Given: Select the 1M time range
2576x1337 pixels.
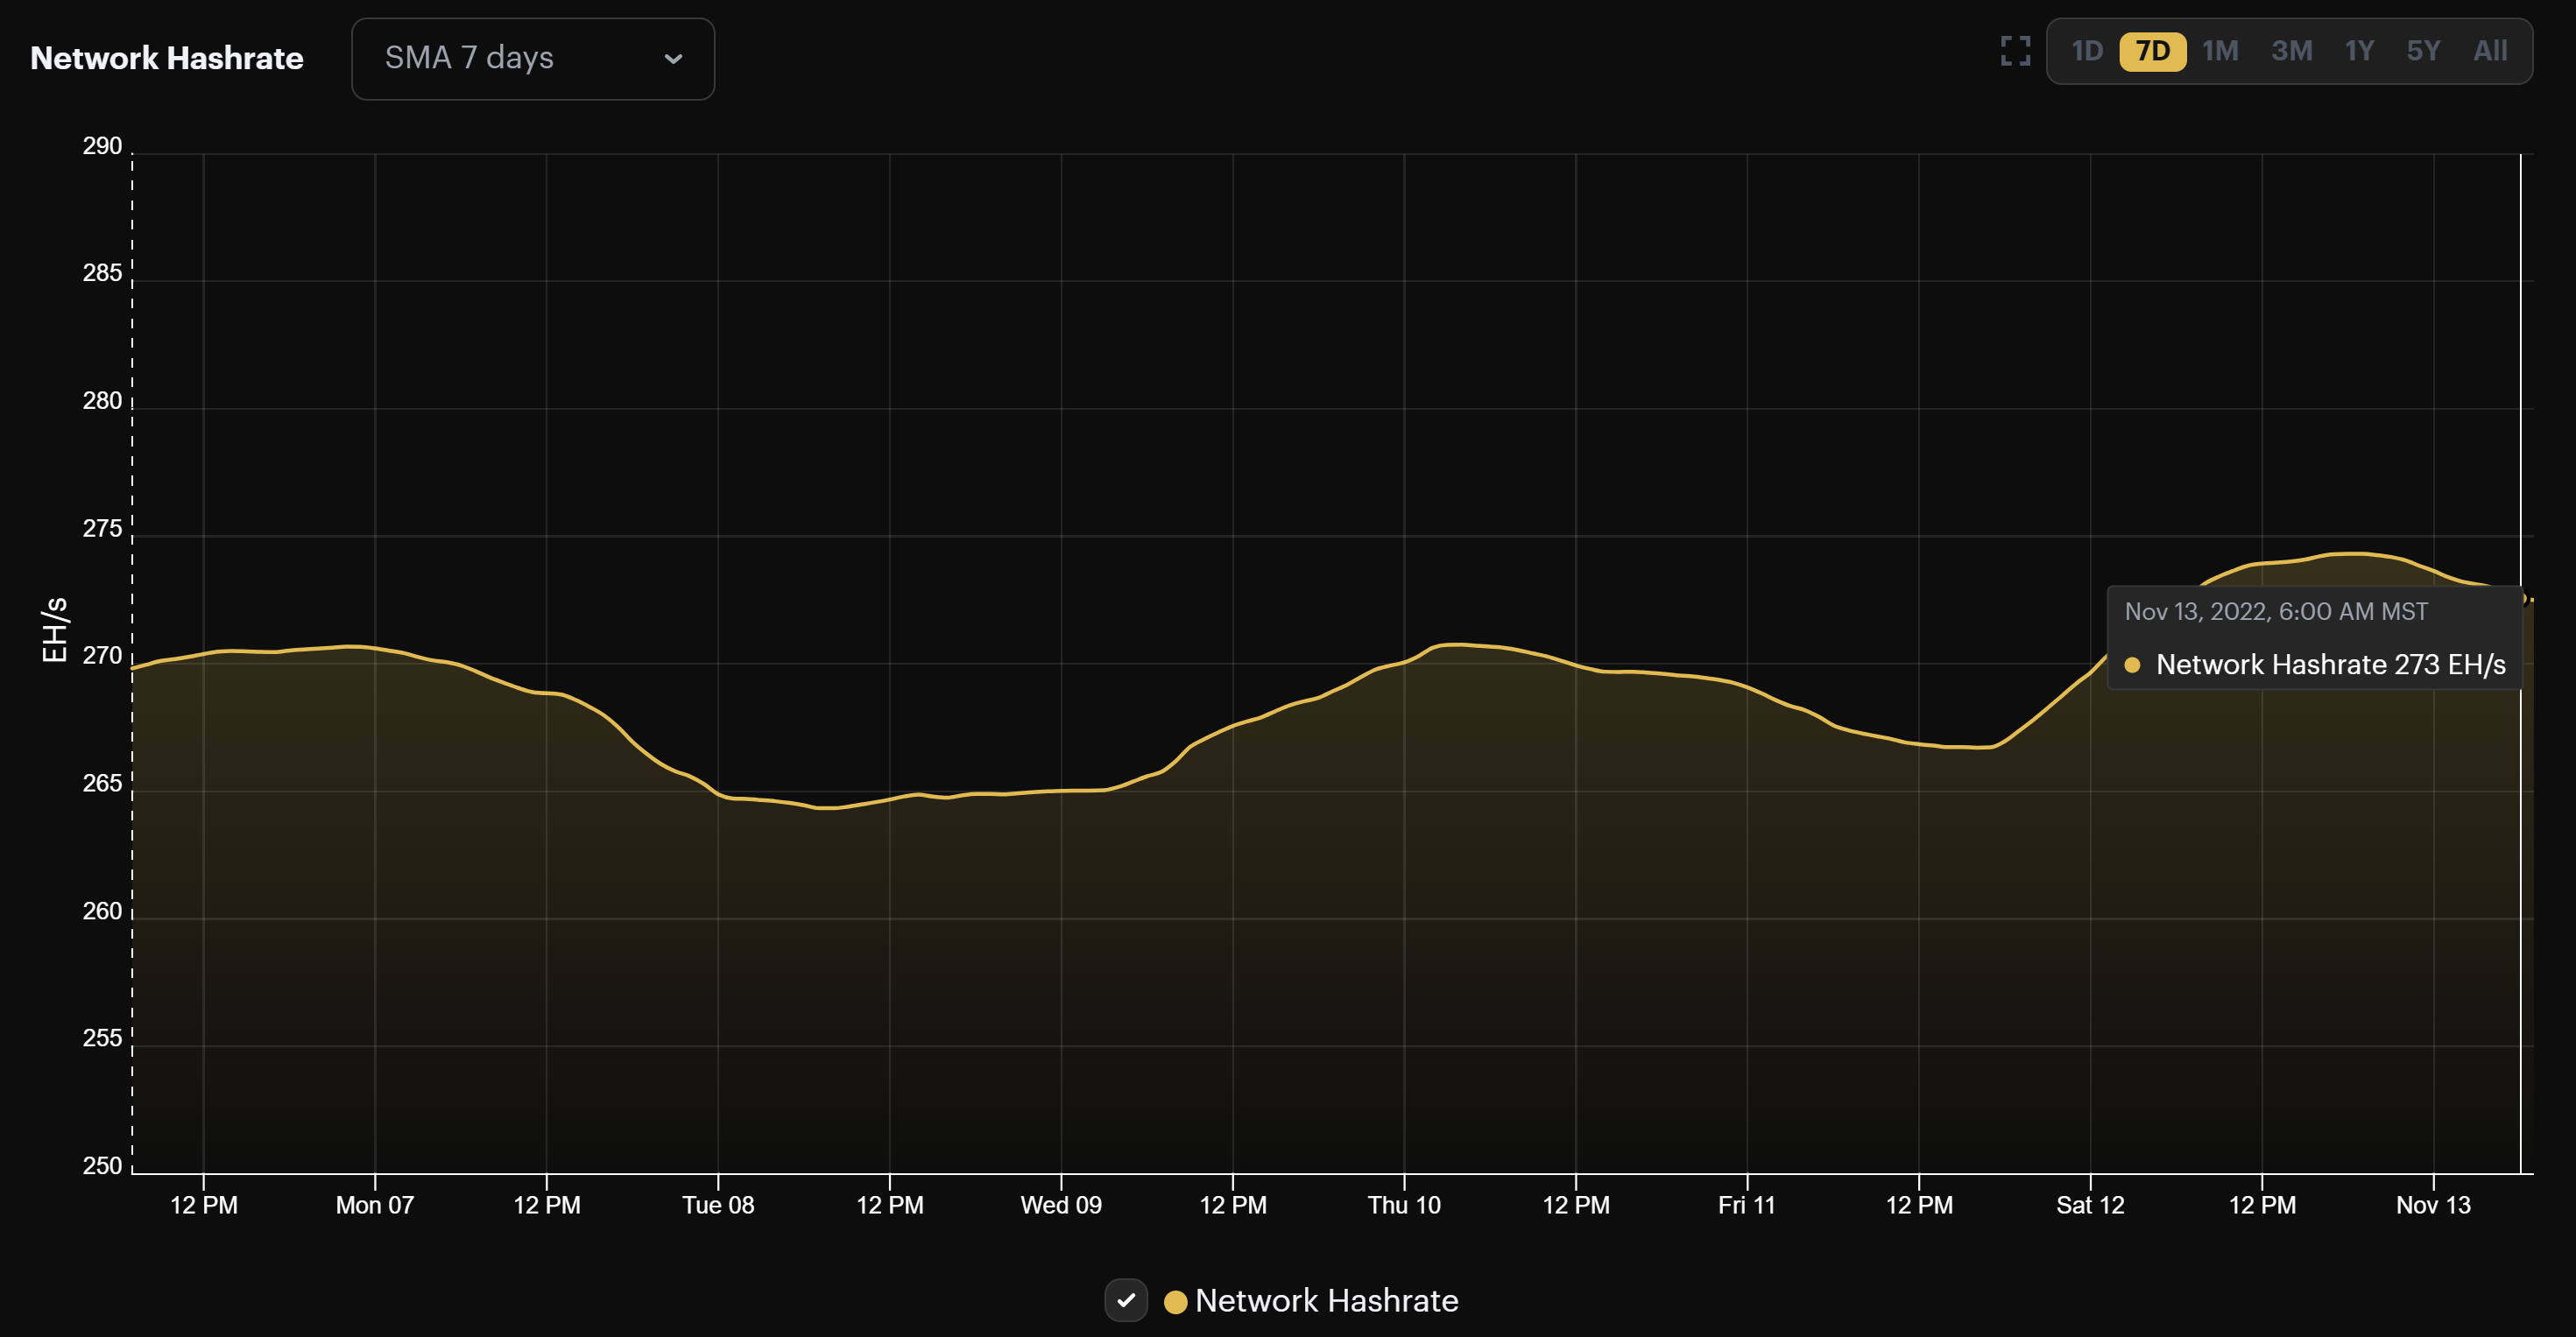Looking at the screenshot, I should pyautogui.click(x=2221, y=51).
